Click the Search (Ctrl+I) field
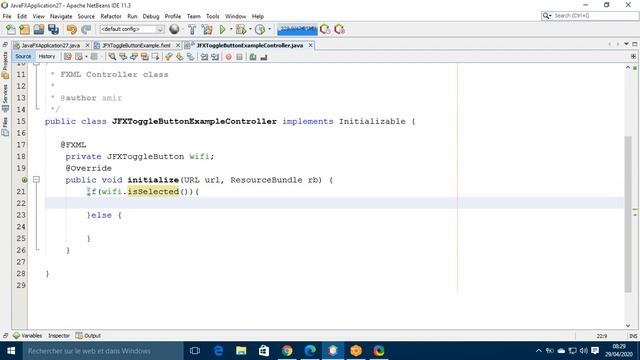This screenshot has height=360, width=640. coord(590,16)
